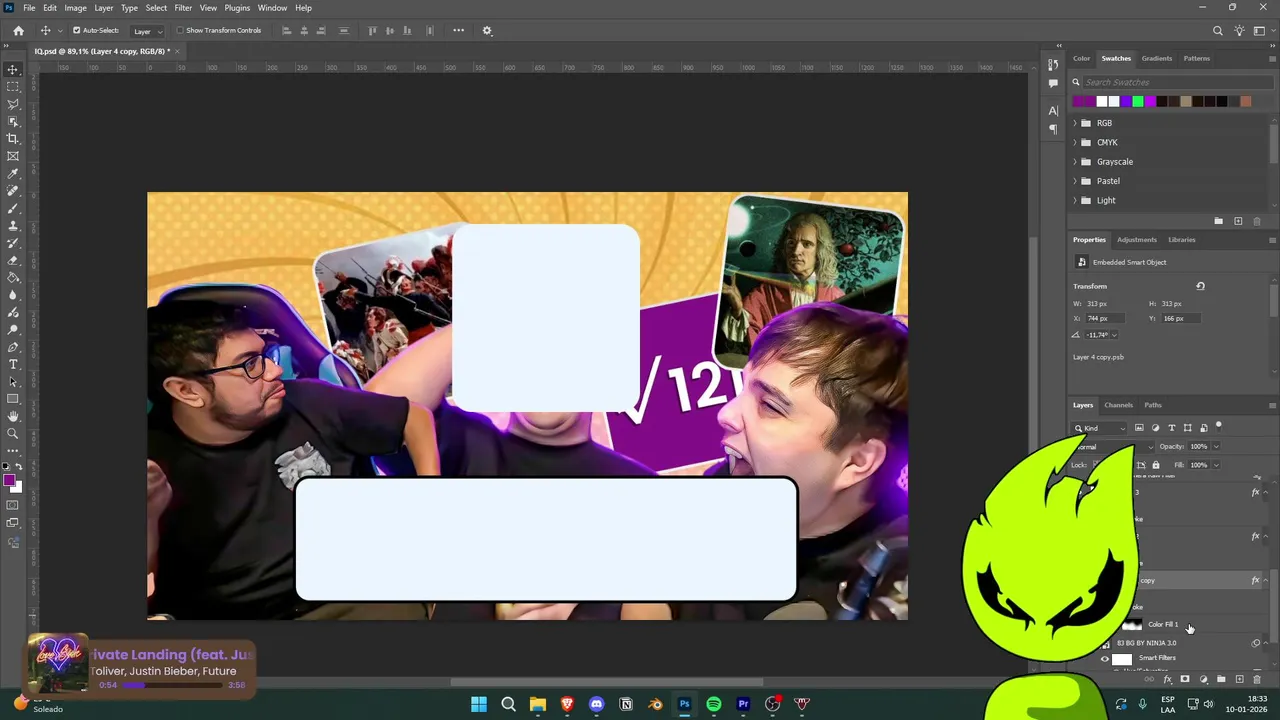The image size is (1280, 720).
Task: Select the Clone Stamp tool
Action: click(x=13, y=225)
